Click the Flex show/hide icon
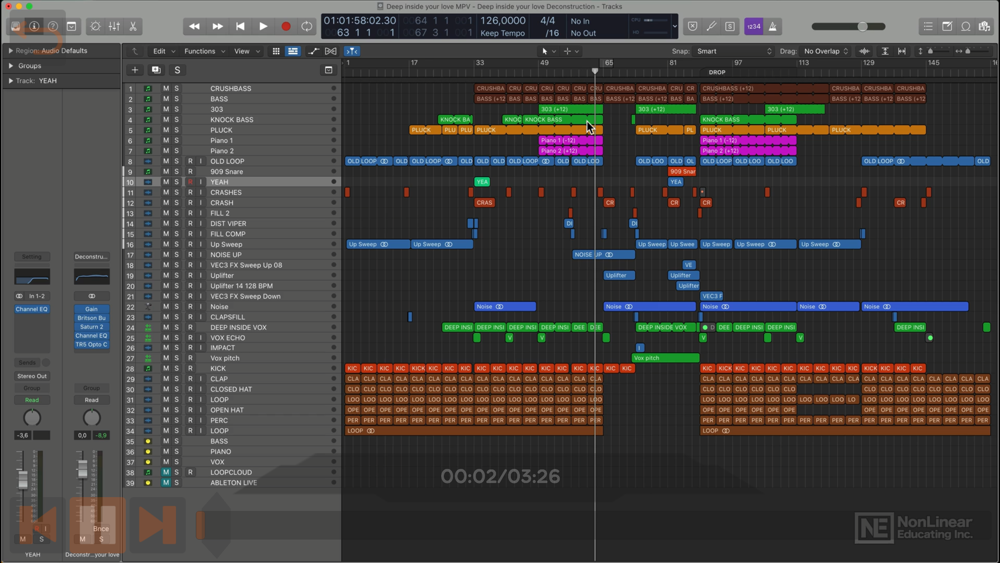1000x563 pixels. (x=330, y=51)
